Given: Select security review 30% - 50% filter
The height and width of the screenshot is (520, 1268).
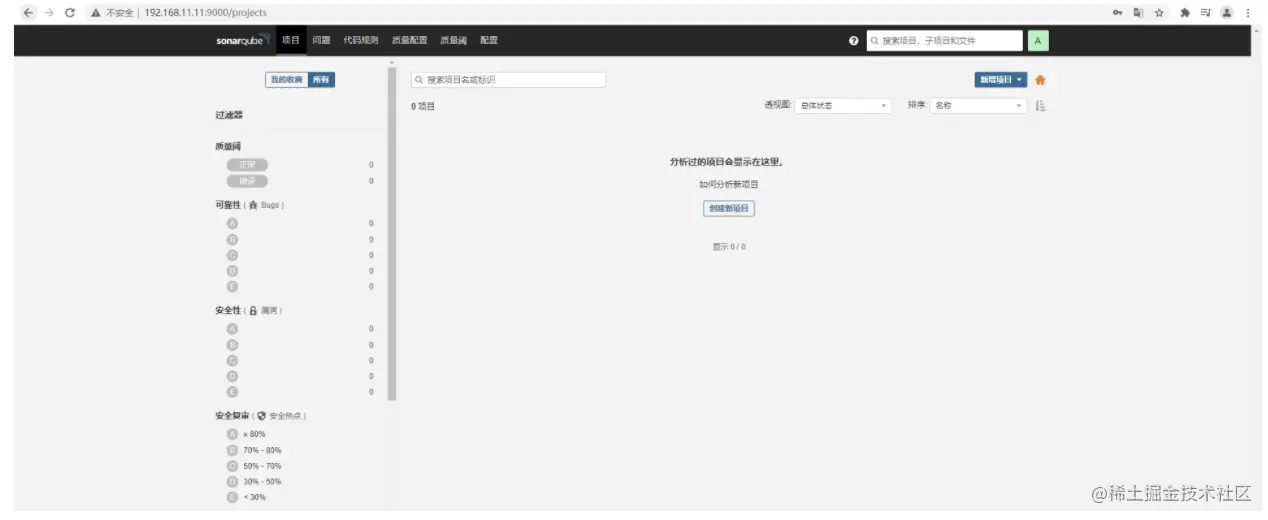Looking at the screenshot, I should click(x=254, y=481).
